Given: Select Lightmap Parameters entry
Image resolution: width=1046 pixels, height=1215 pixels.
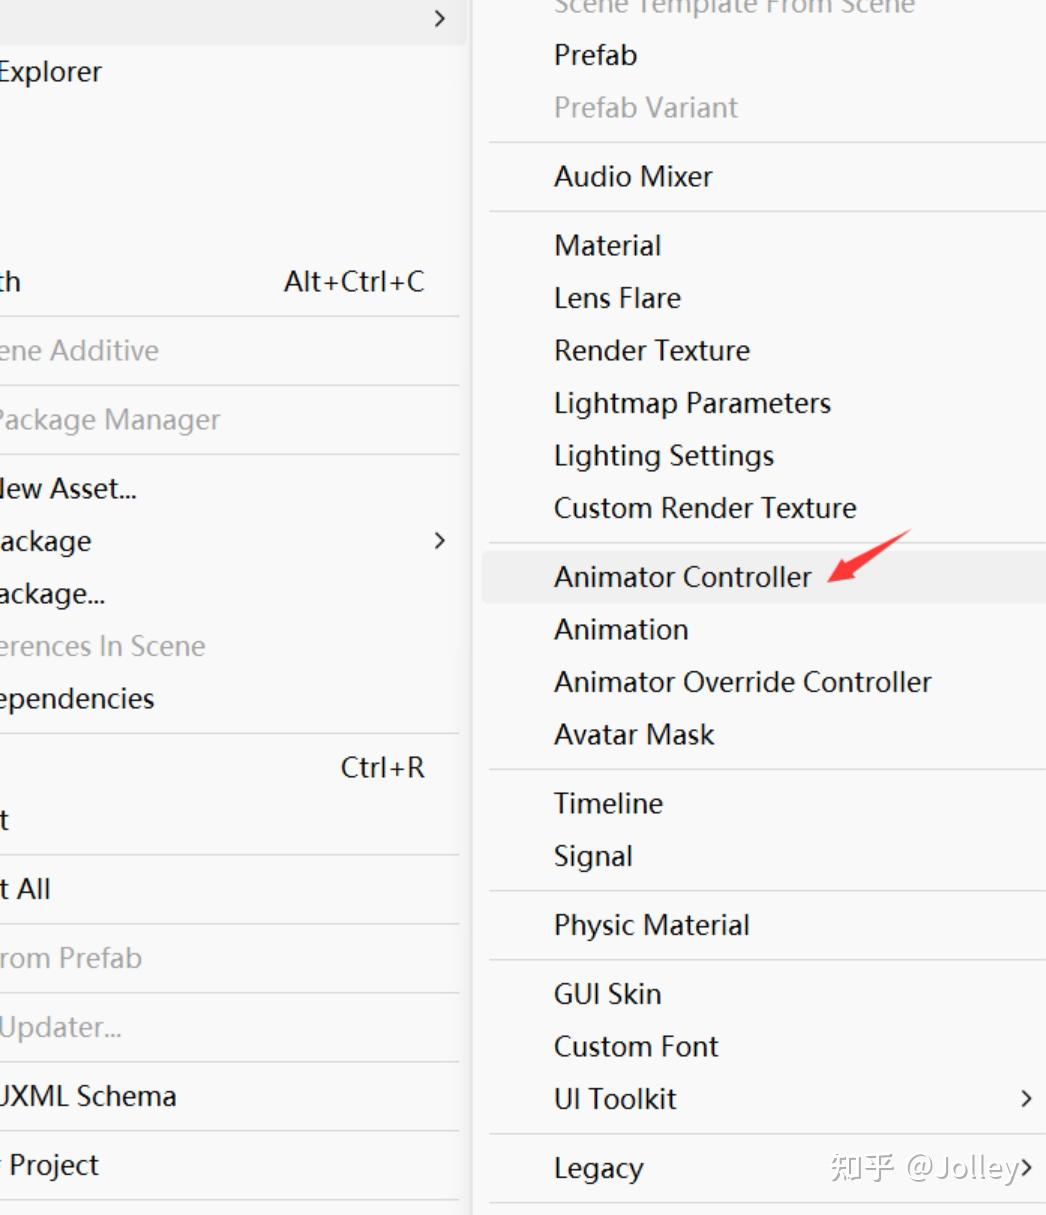Looking at the screenshot, I should [692, 403].
